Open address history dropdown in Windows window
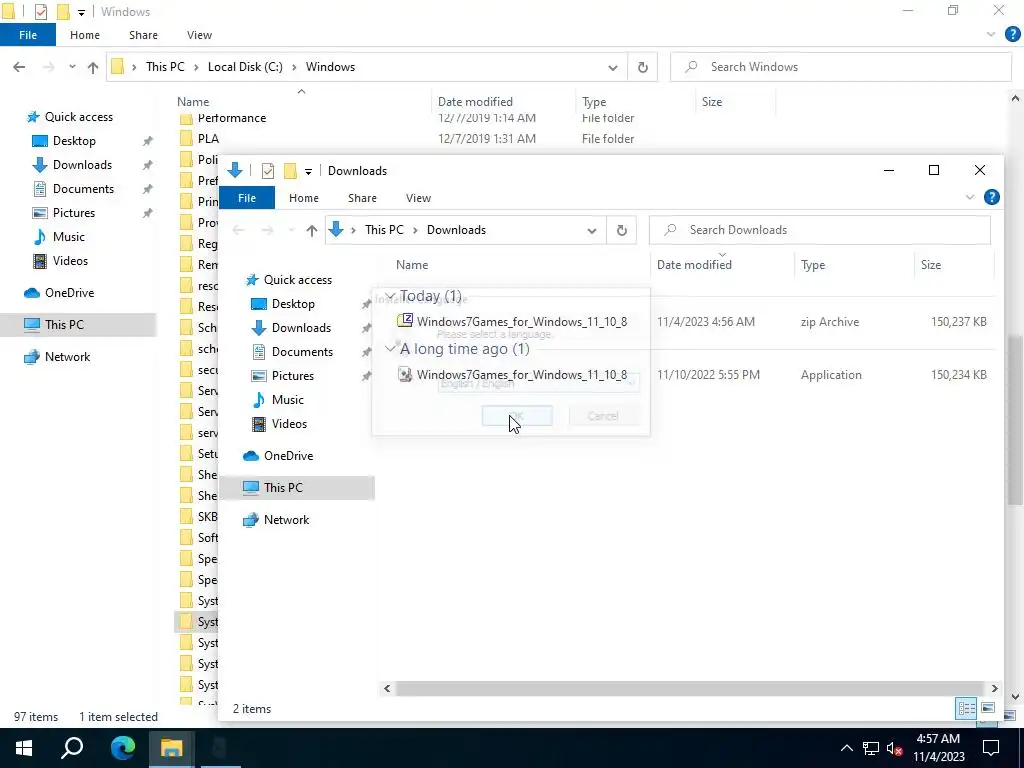The height and width of the screenshot is (768, 1024). point(613,67)
